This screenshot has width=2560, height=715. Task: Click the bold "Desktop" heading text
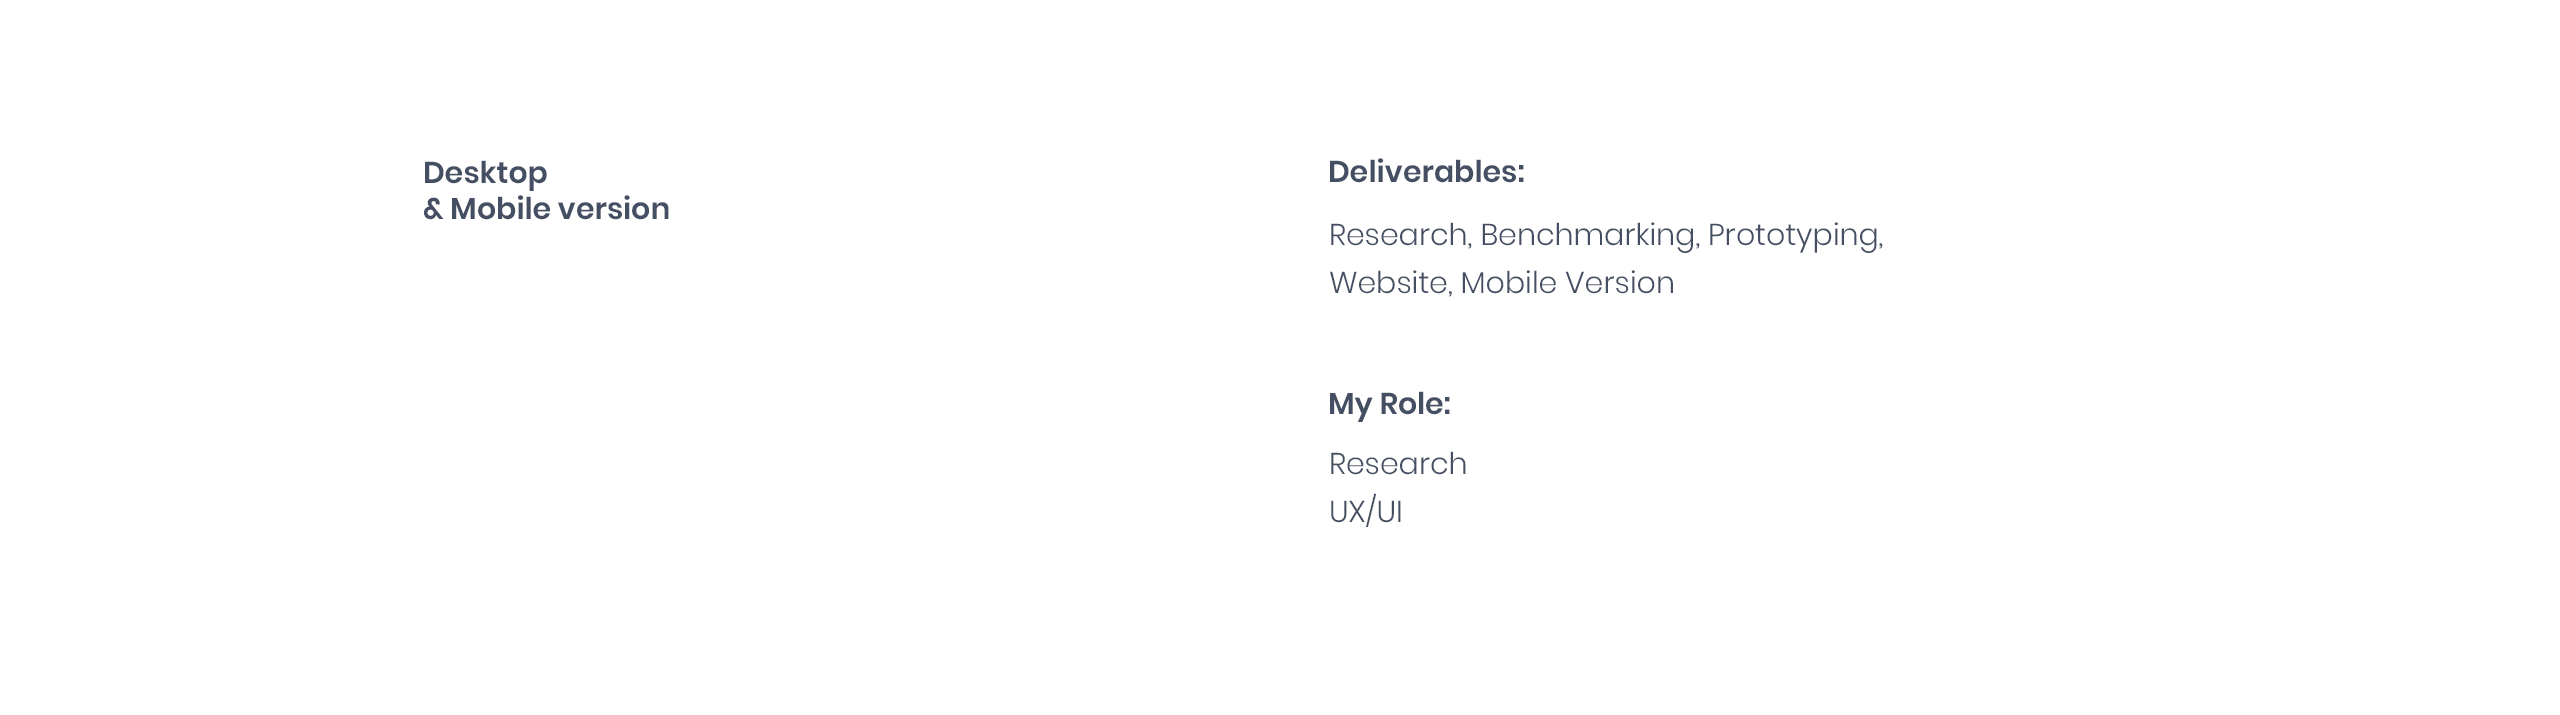[x=485, y=174]
